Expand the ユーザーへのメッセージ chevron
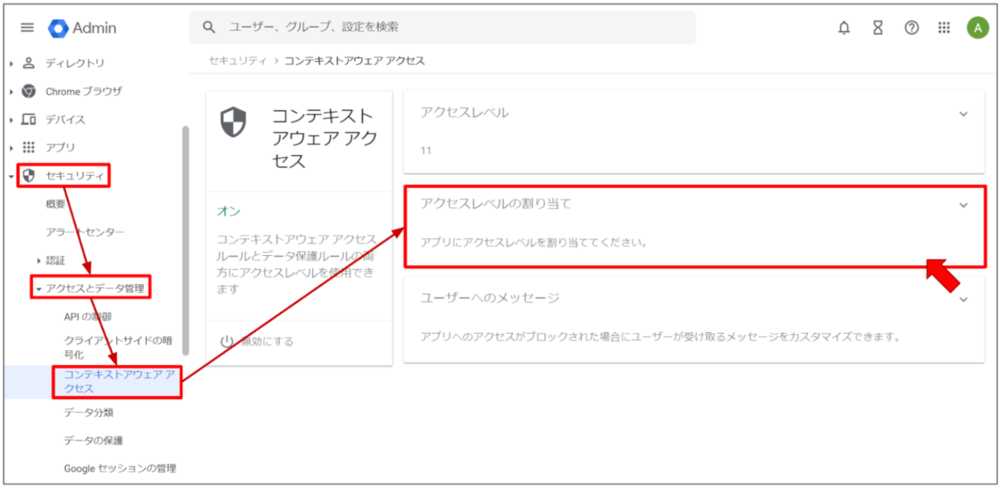 point(964,299)
